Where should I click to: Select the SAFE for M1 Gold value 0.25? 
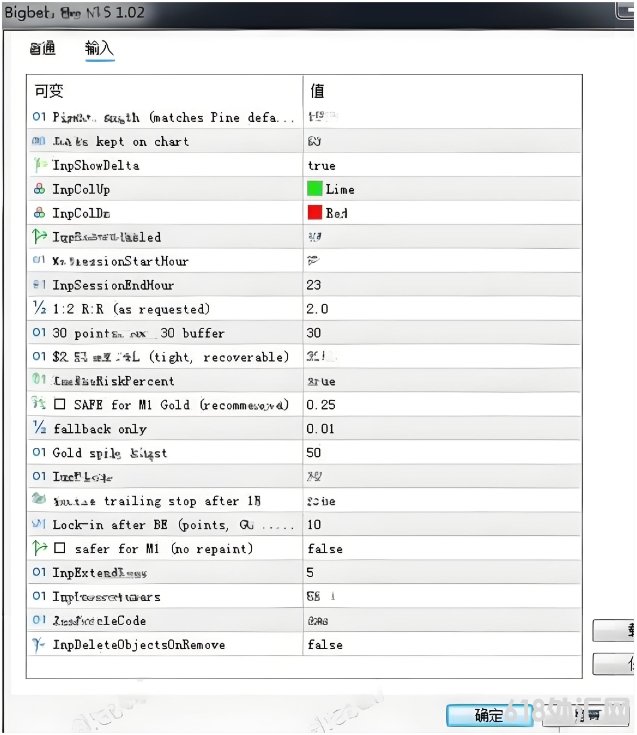(321, 405)
